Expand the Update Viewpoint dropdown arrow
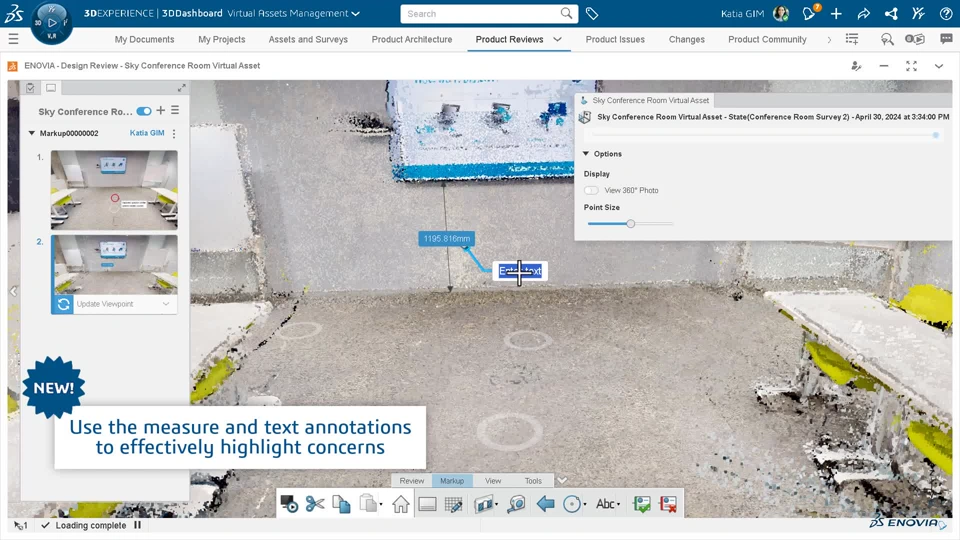The image size is (960, 540). (x=166, y=304)
